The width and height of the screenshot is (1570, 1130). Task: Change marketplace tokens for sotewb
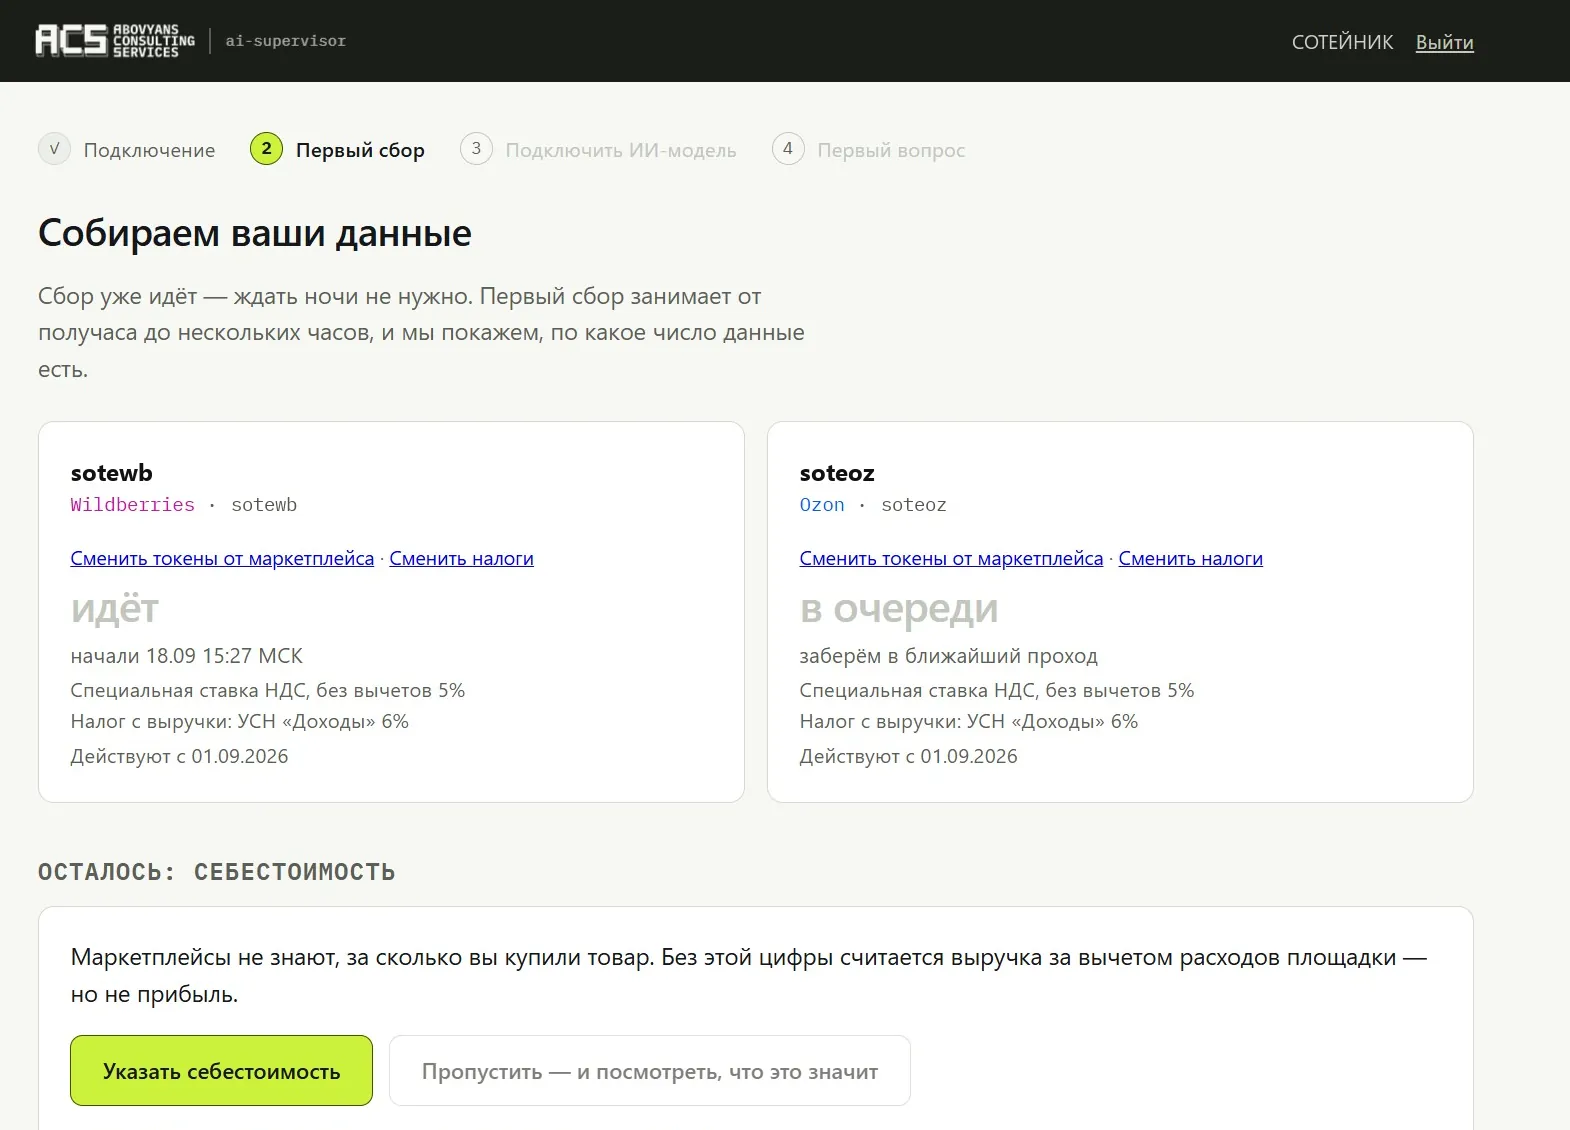(x=222, y=558)
